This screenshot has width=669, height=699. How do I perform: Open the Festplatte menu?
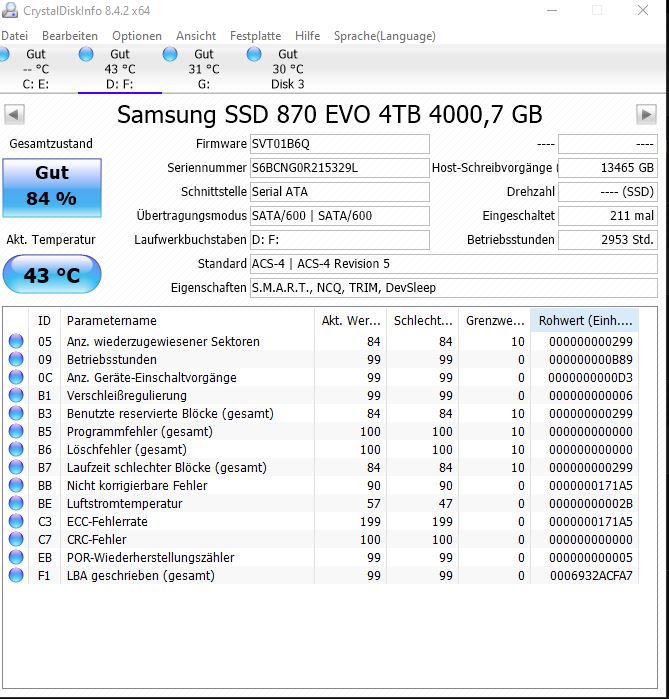pos(255,36)
